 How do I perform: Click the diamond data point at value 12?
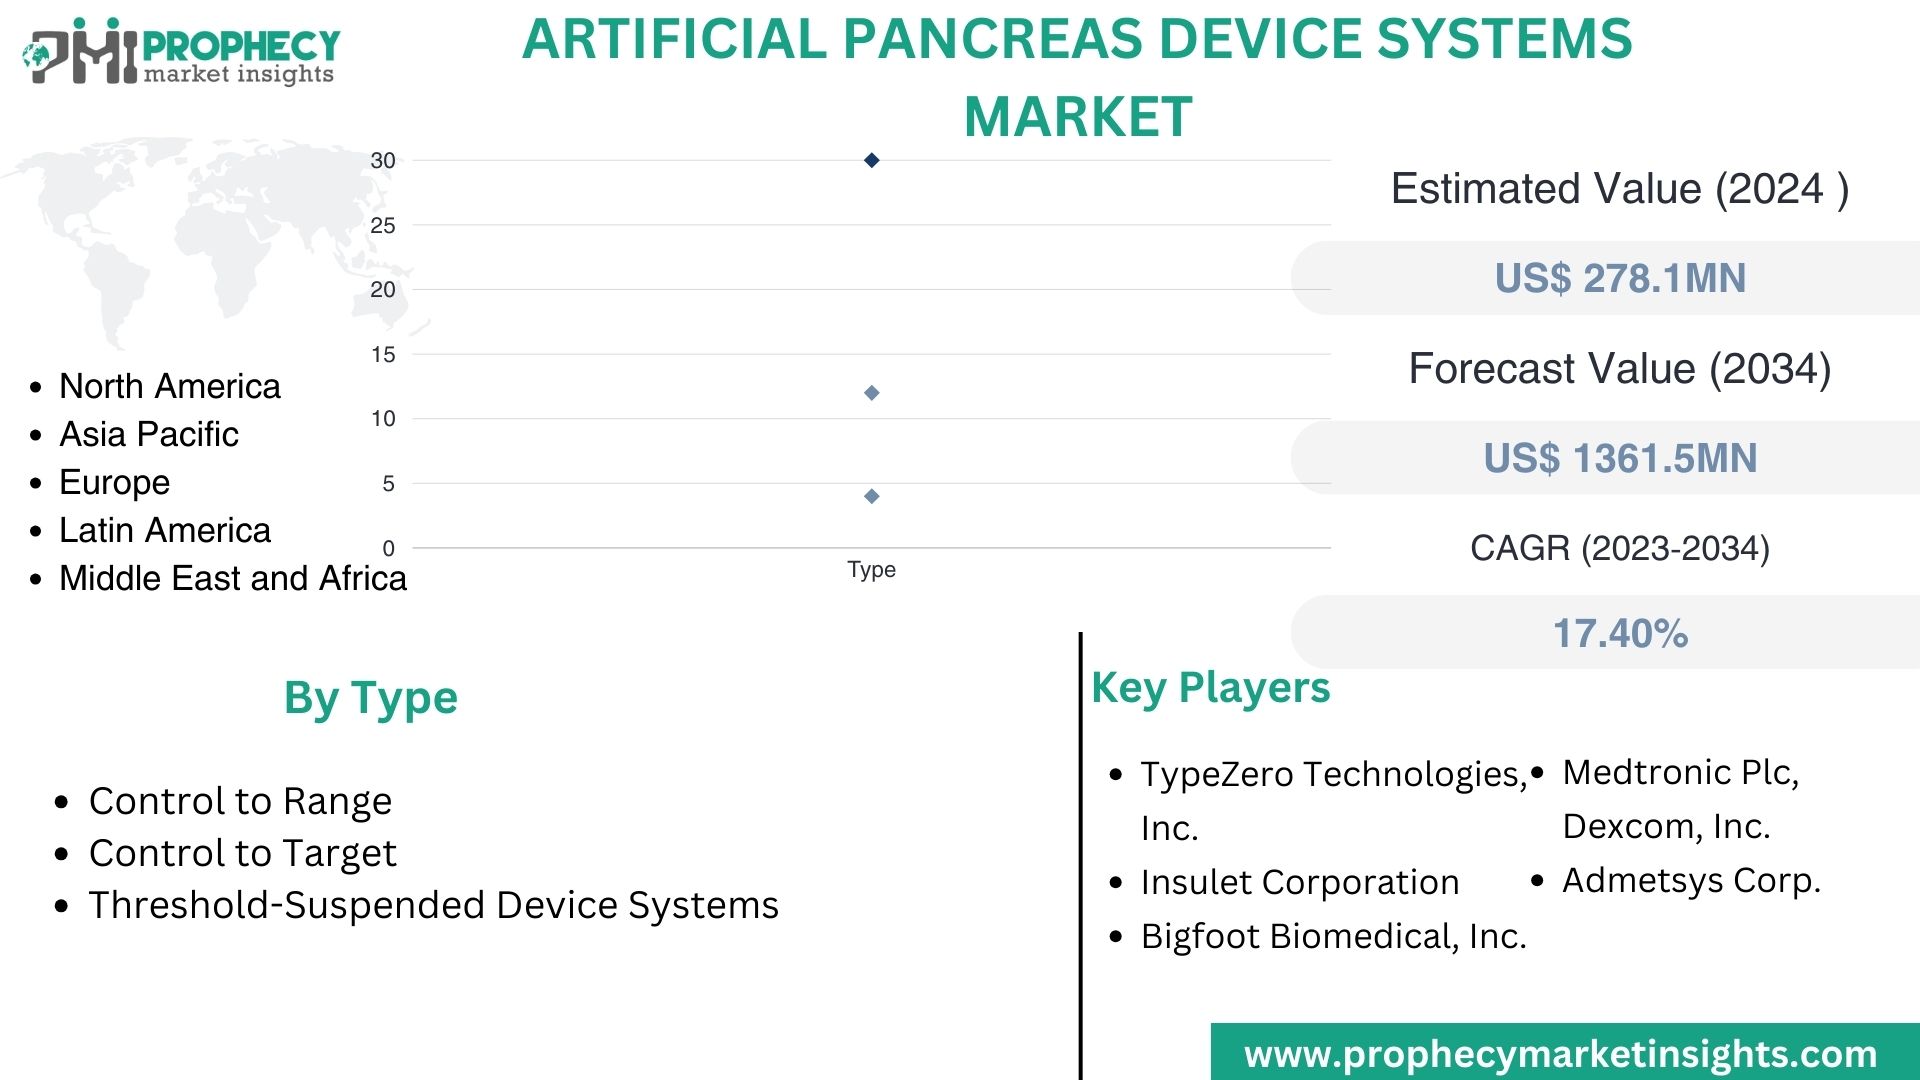click(870, 392)
